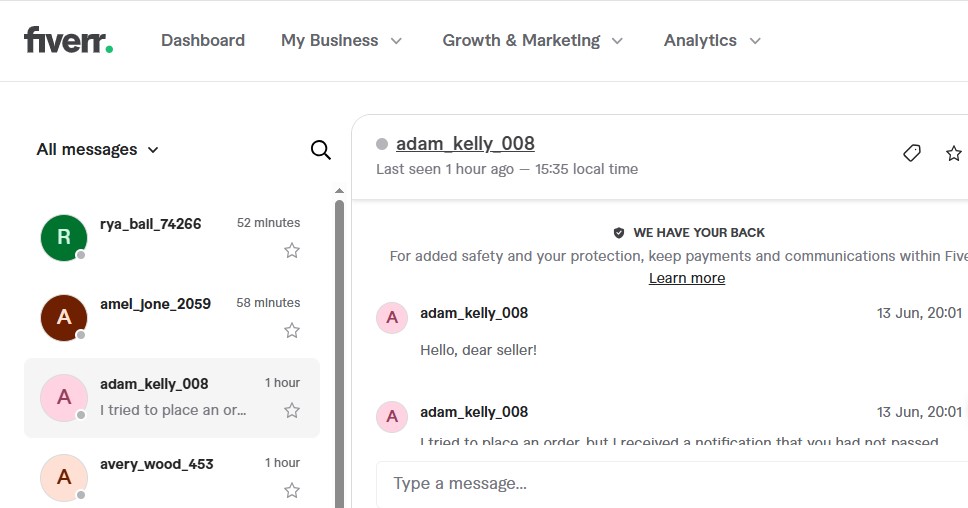Click avery_wood_453 avatar in list
Screen dimensions: 968x508
(x=64, y=477)
